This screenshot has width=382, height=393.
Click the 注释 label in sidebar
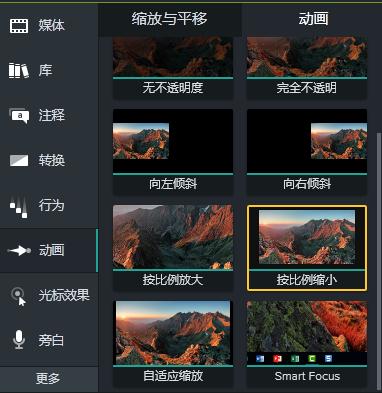coord(51,115)
